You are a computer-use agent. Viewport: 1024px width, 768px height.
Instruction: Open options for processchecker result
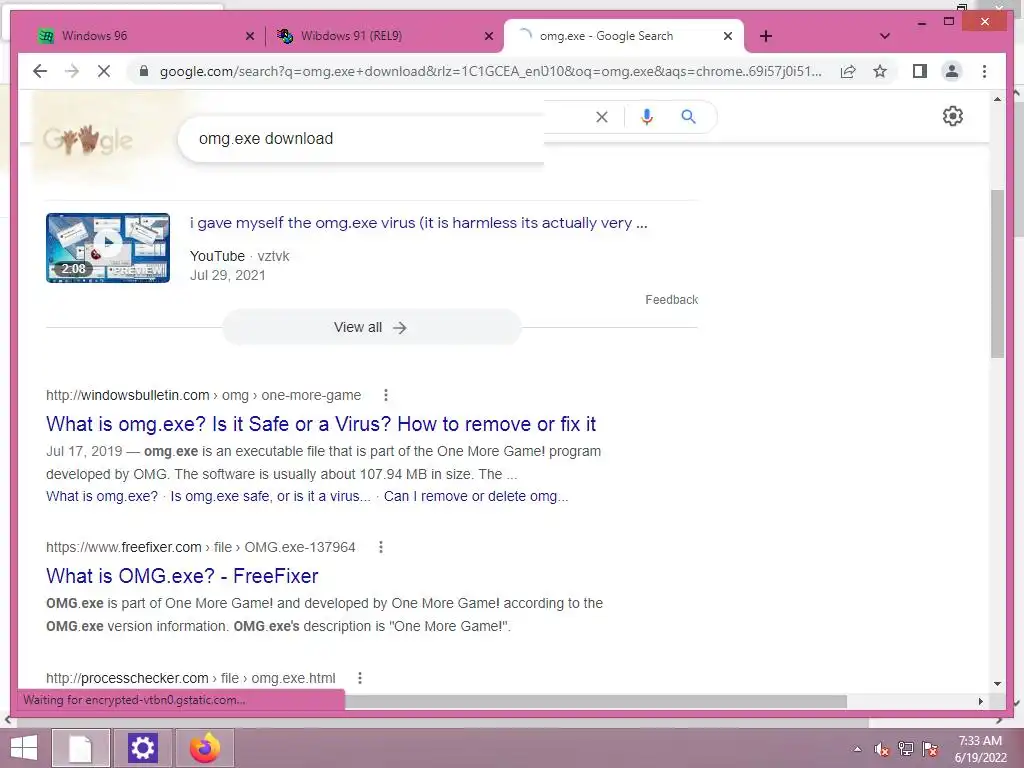[360, 679]
